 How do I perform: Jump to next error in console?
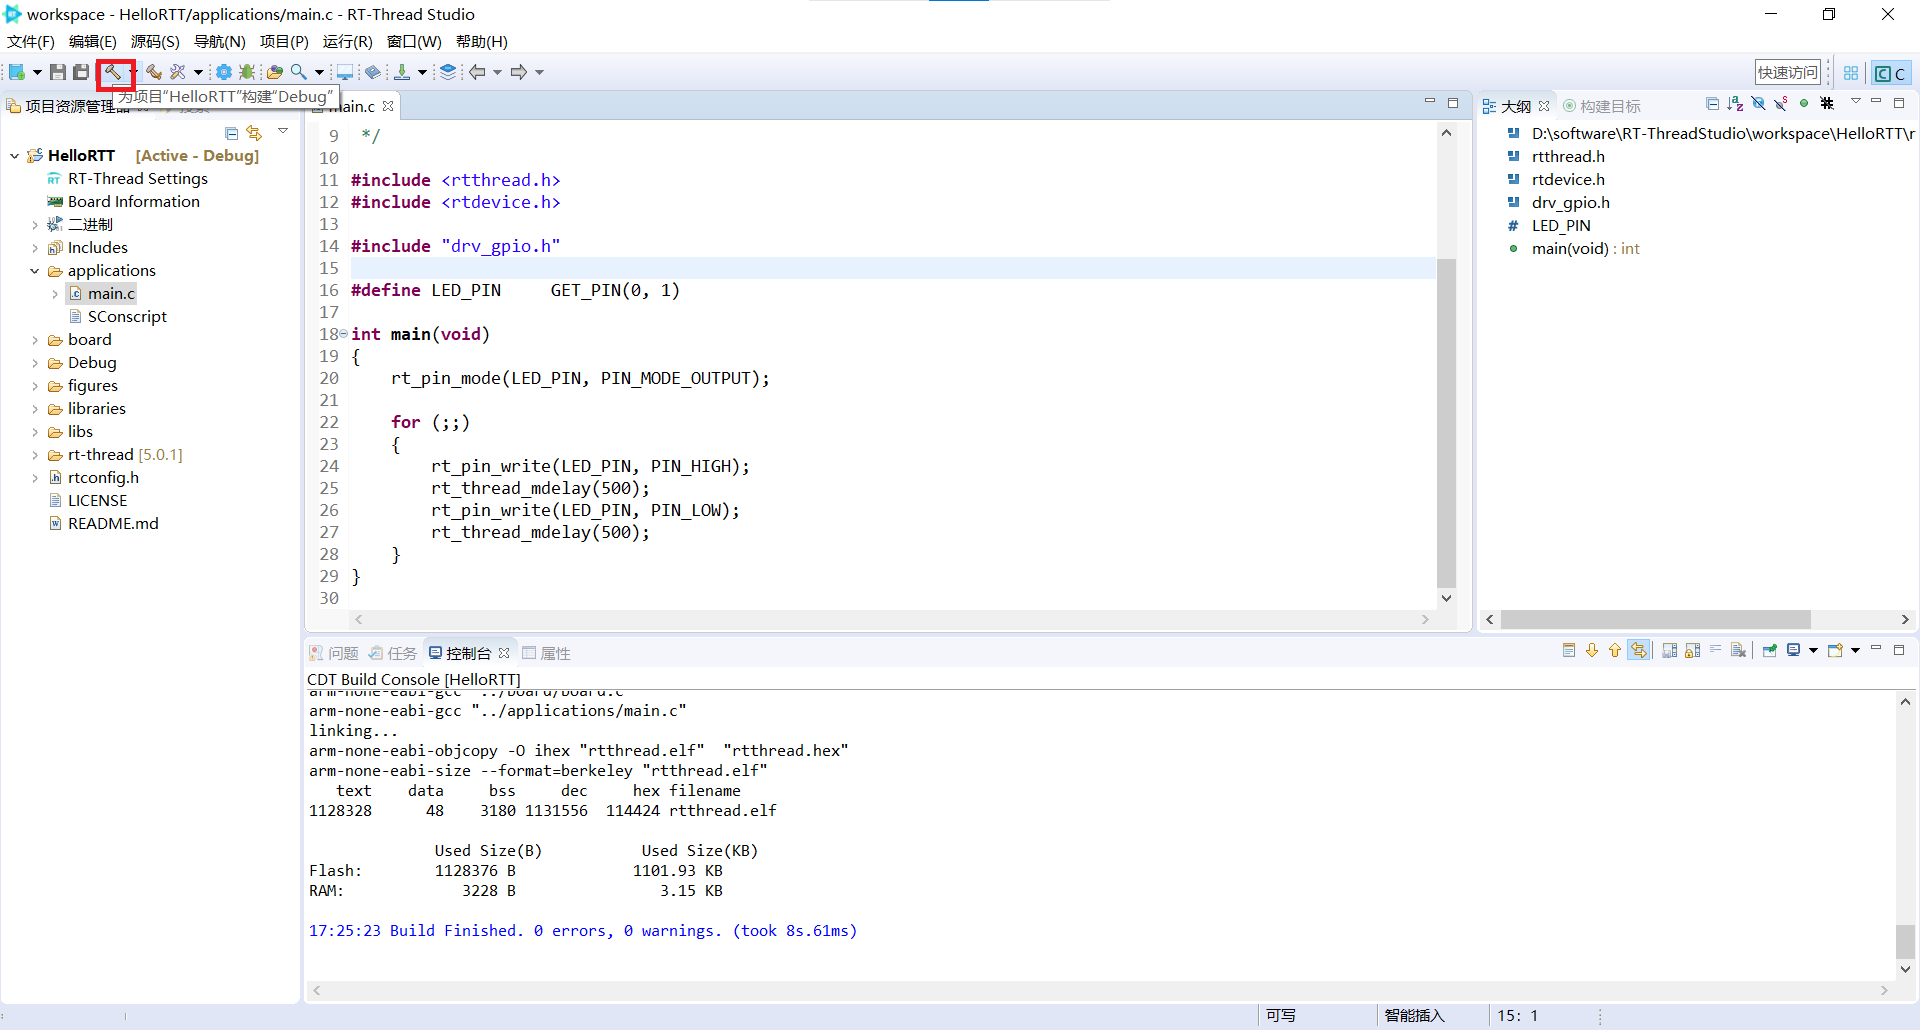(1592, 651)
